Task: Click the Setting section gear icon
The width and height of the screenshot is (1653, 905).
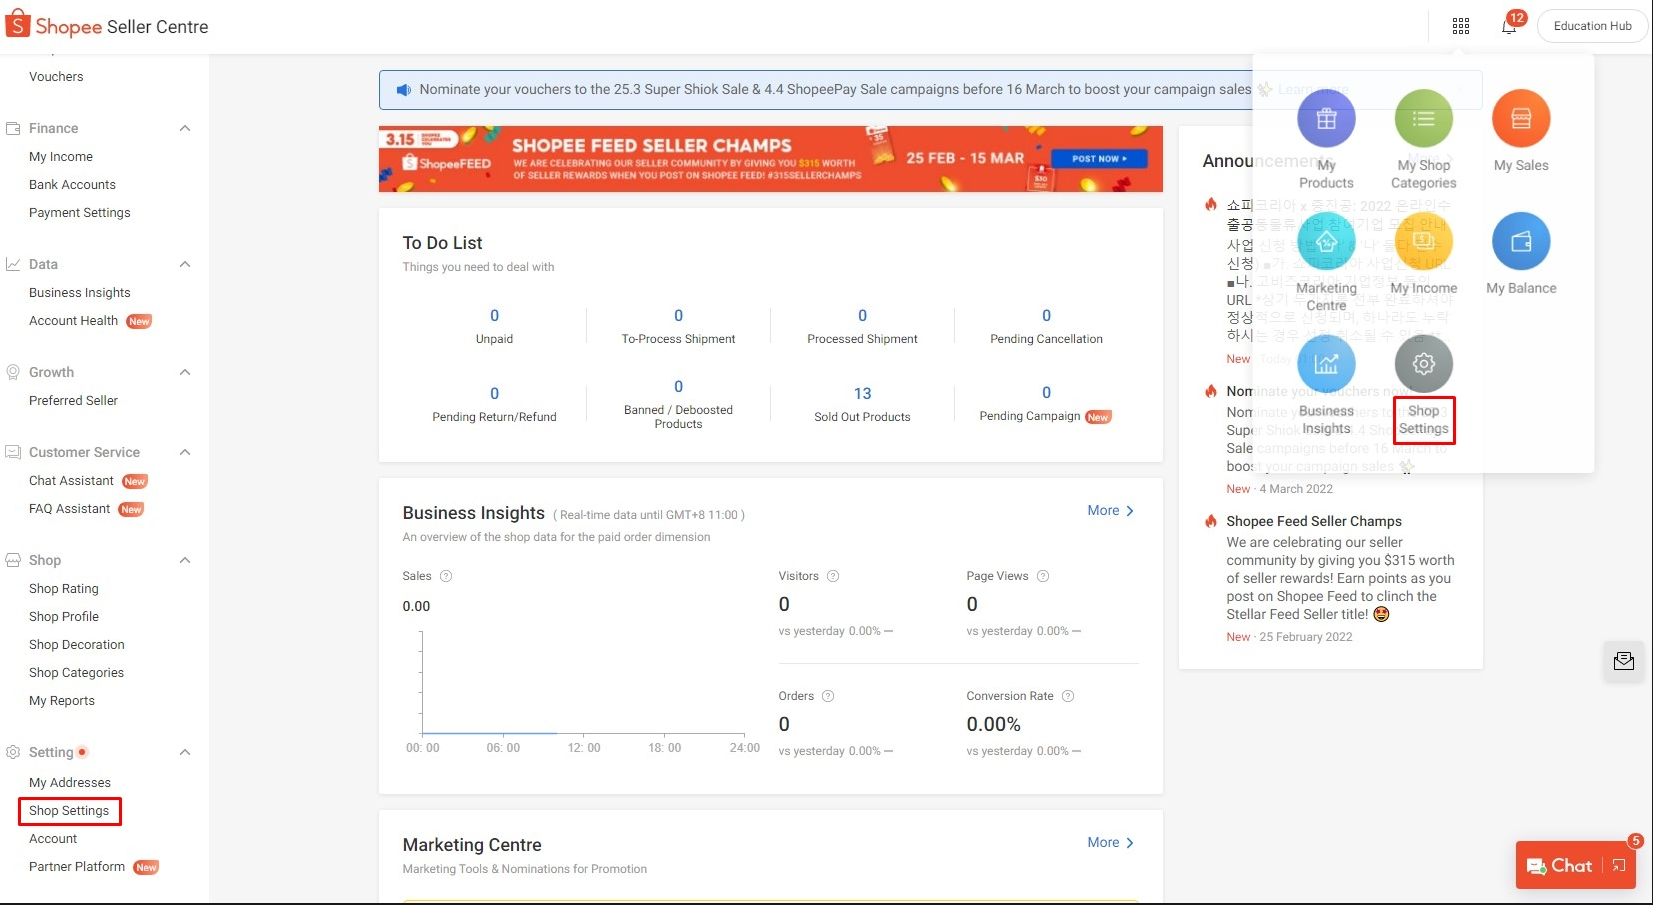Action: (x=13, y=752)
